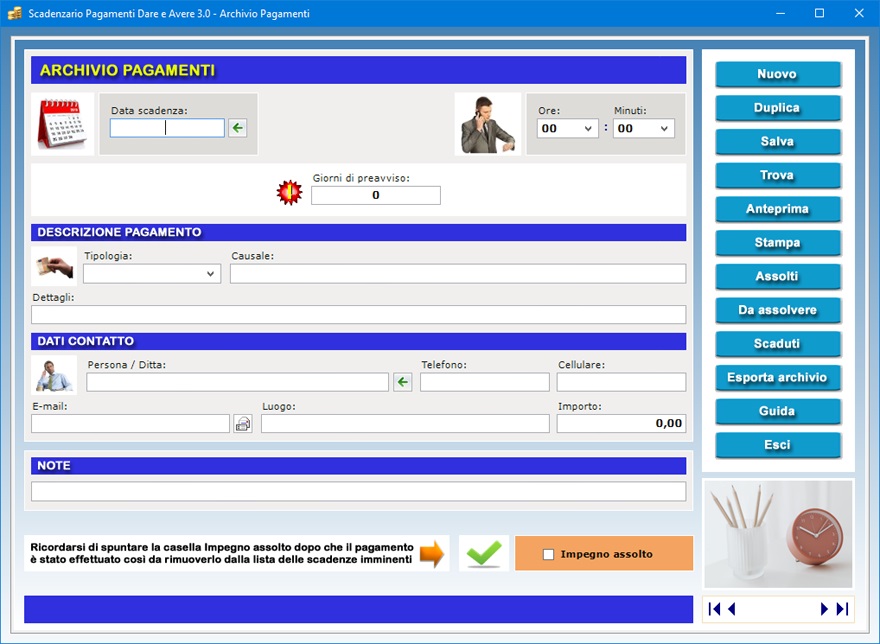This screenshot has height=644, width=880.
Task: Open Anteprima print preview
Action: tap(777, 209)
